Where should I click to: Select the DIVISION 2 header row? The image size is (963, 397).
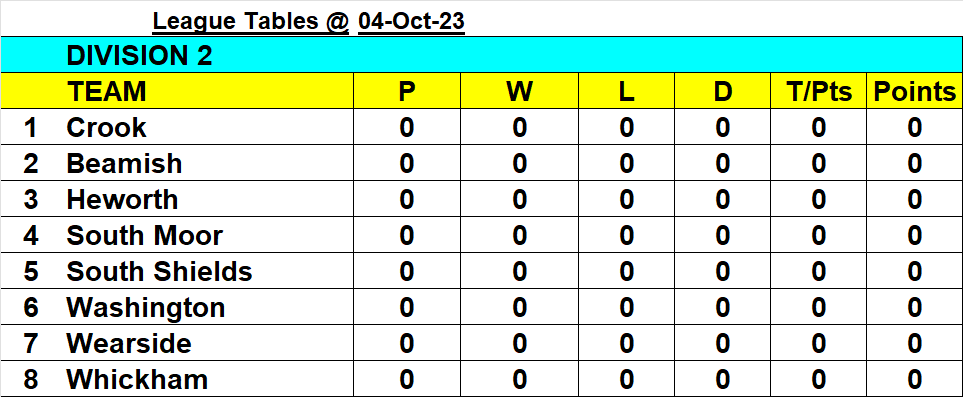coord(482,55)
